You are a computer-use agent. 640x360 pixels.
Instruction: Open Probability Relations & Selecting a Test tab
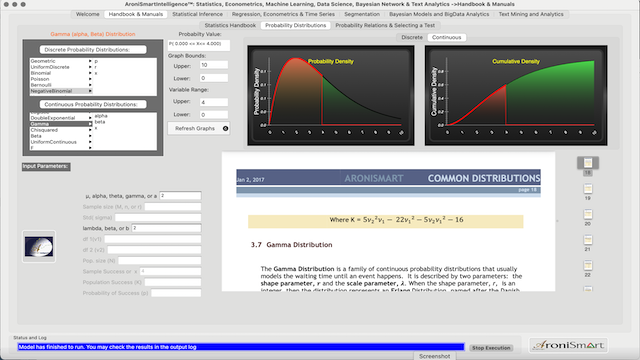[385, 25]
